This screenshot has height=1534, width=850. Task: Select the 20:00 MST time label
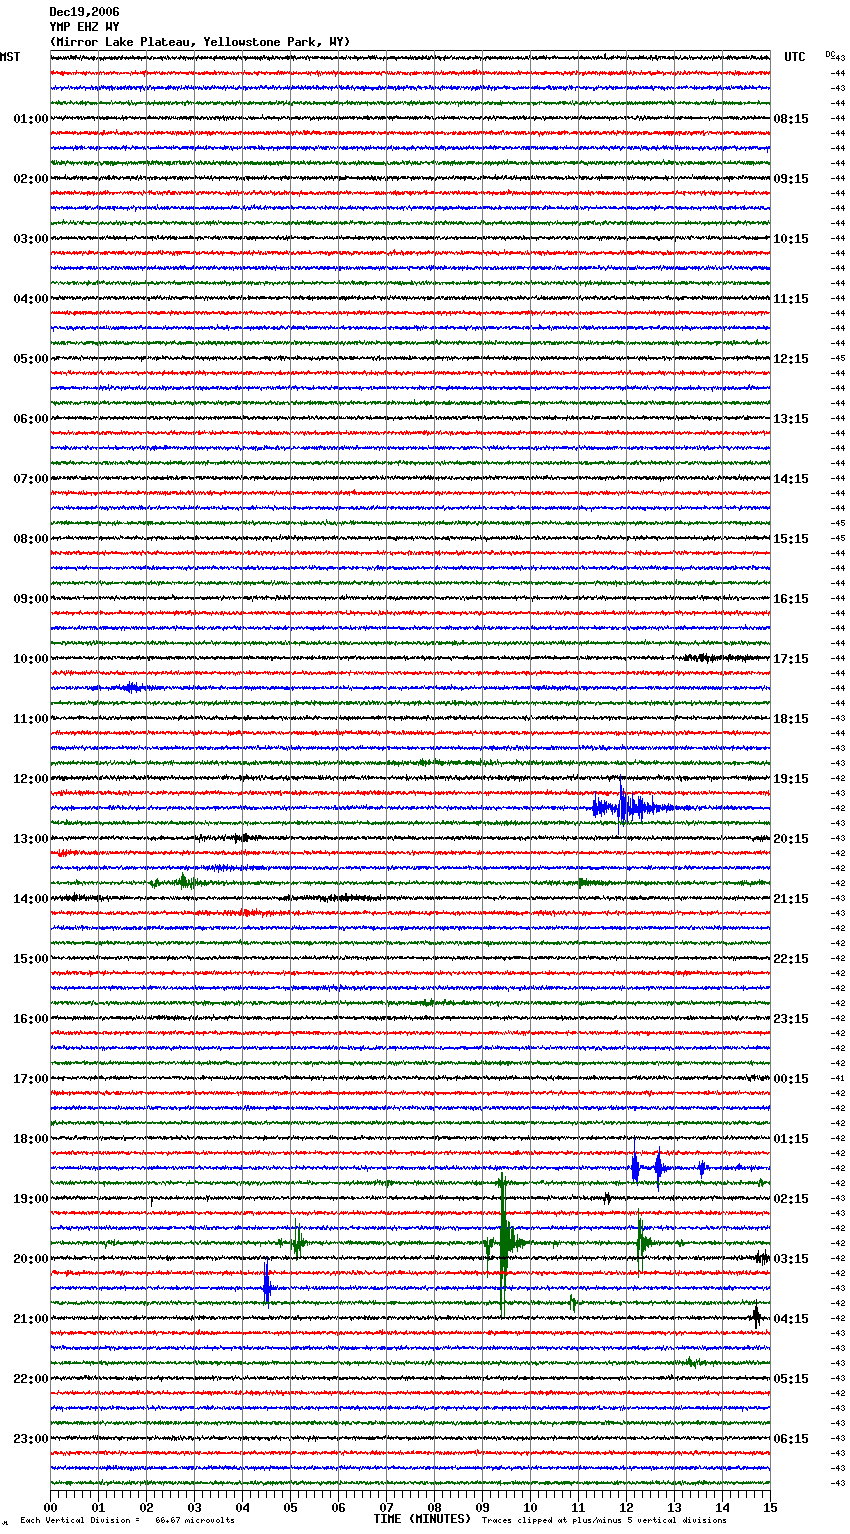tap(31, 1259)
